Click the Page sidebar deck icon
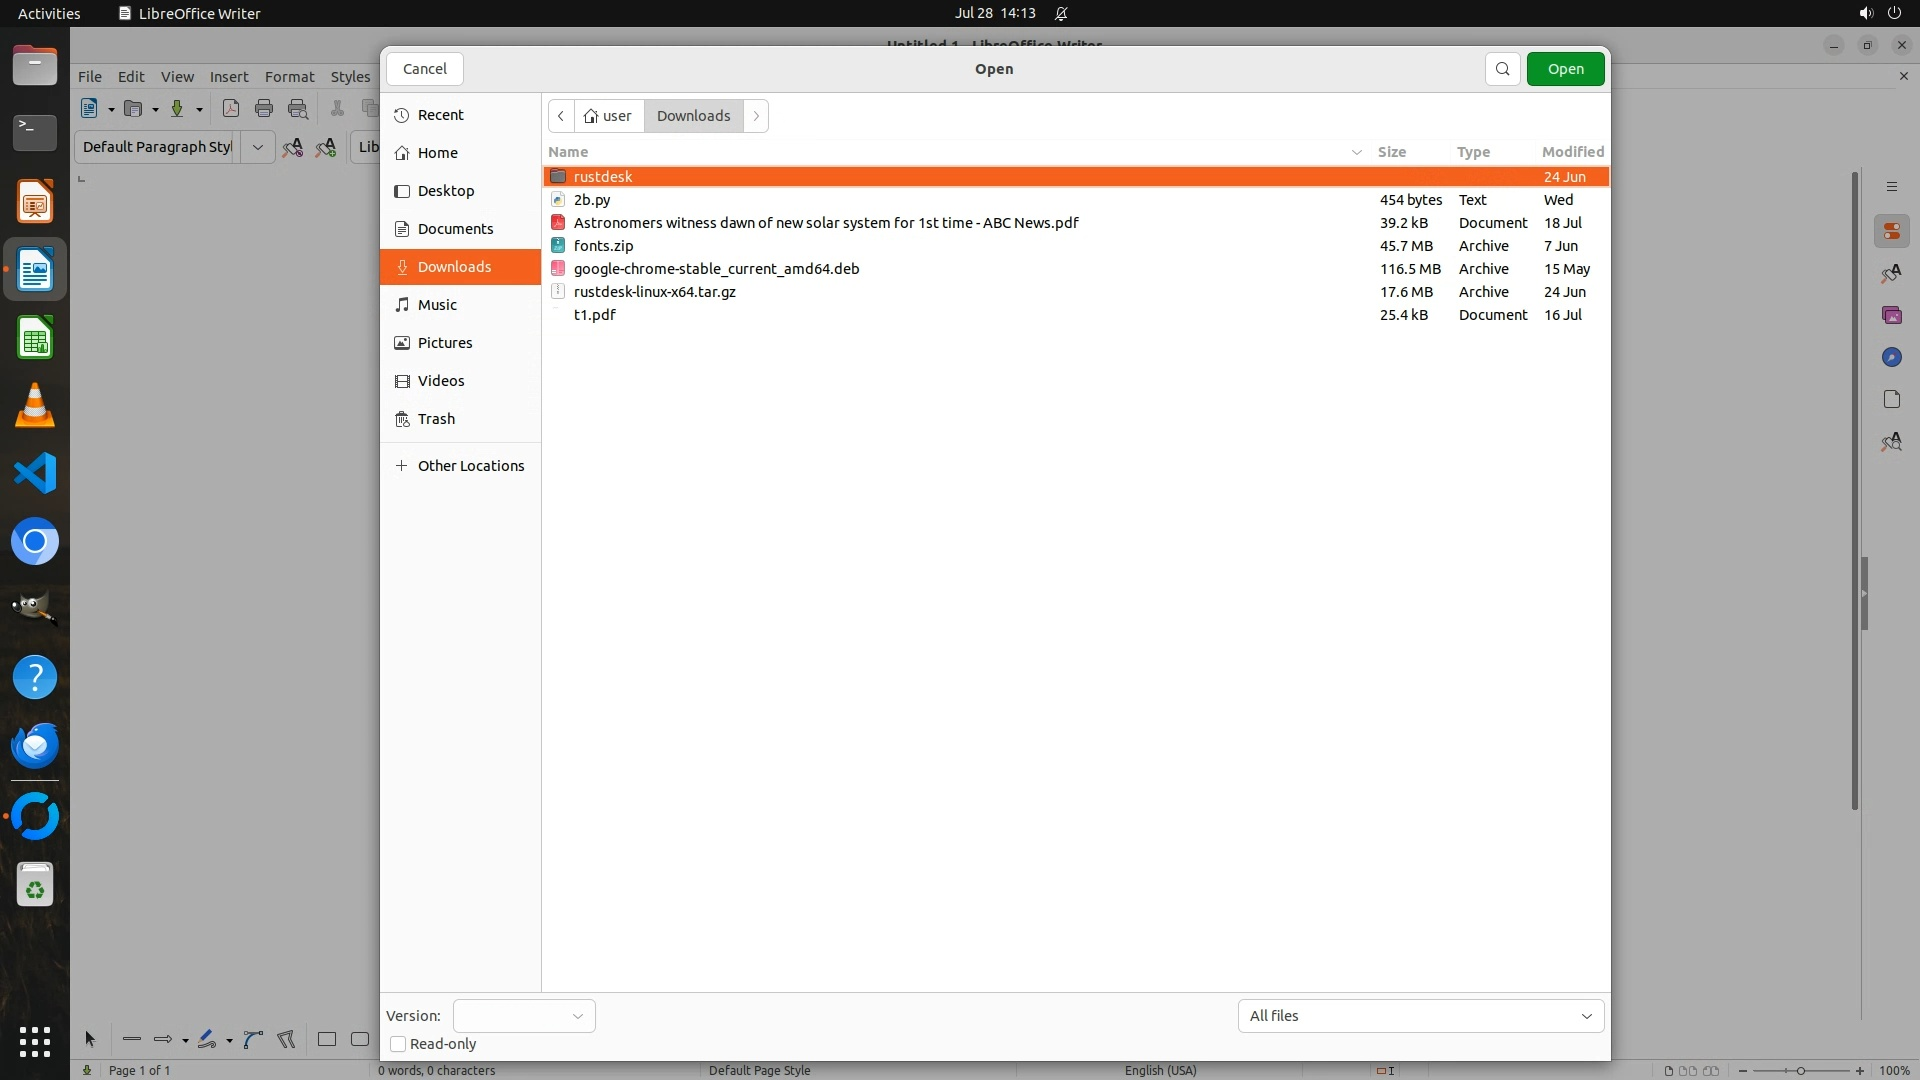The height and width of the screenshot is (1080, 1920). [1891, 399]
